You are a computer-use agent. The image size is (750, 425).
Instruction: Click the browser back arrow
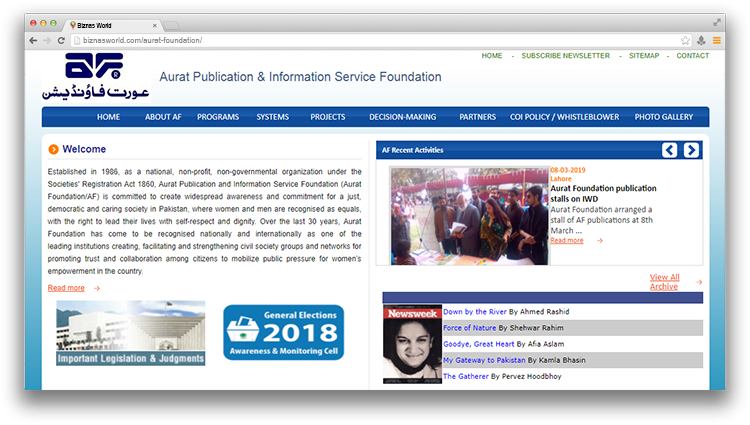(x=33, y=40)
